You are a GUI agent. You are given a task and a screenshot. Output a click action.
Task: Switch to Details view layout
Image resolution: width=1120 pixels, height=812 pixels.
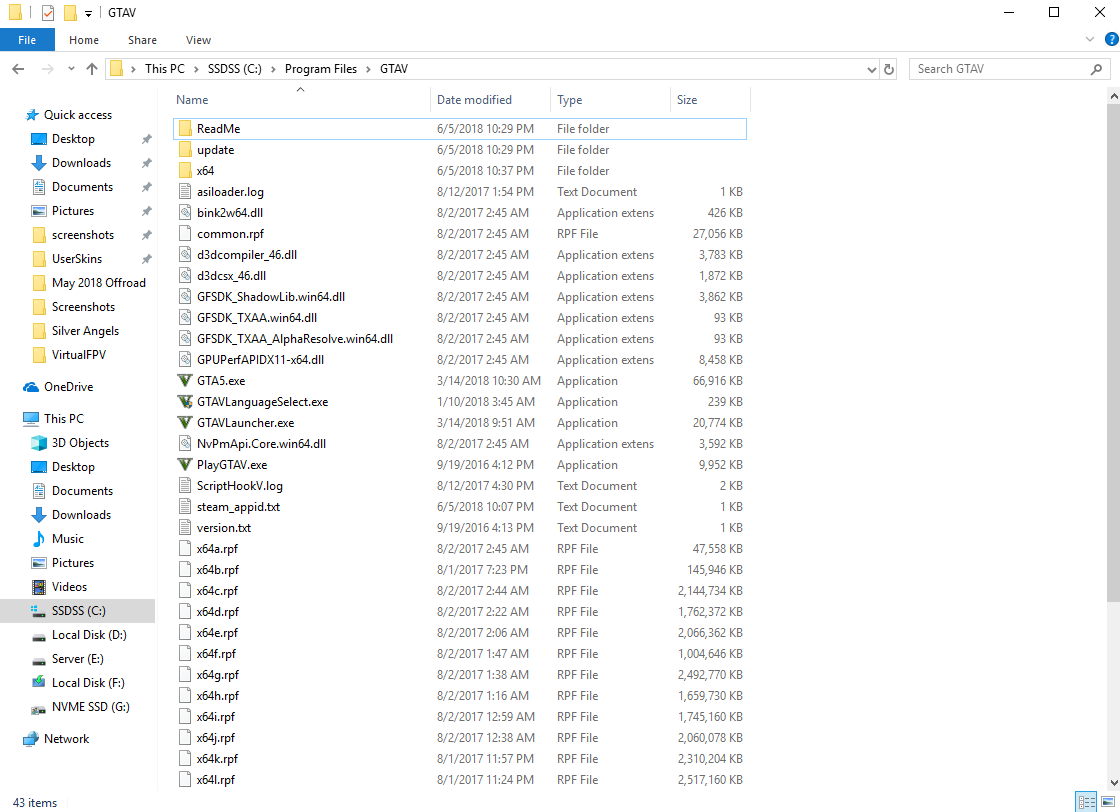click(1086, 802)
